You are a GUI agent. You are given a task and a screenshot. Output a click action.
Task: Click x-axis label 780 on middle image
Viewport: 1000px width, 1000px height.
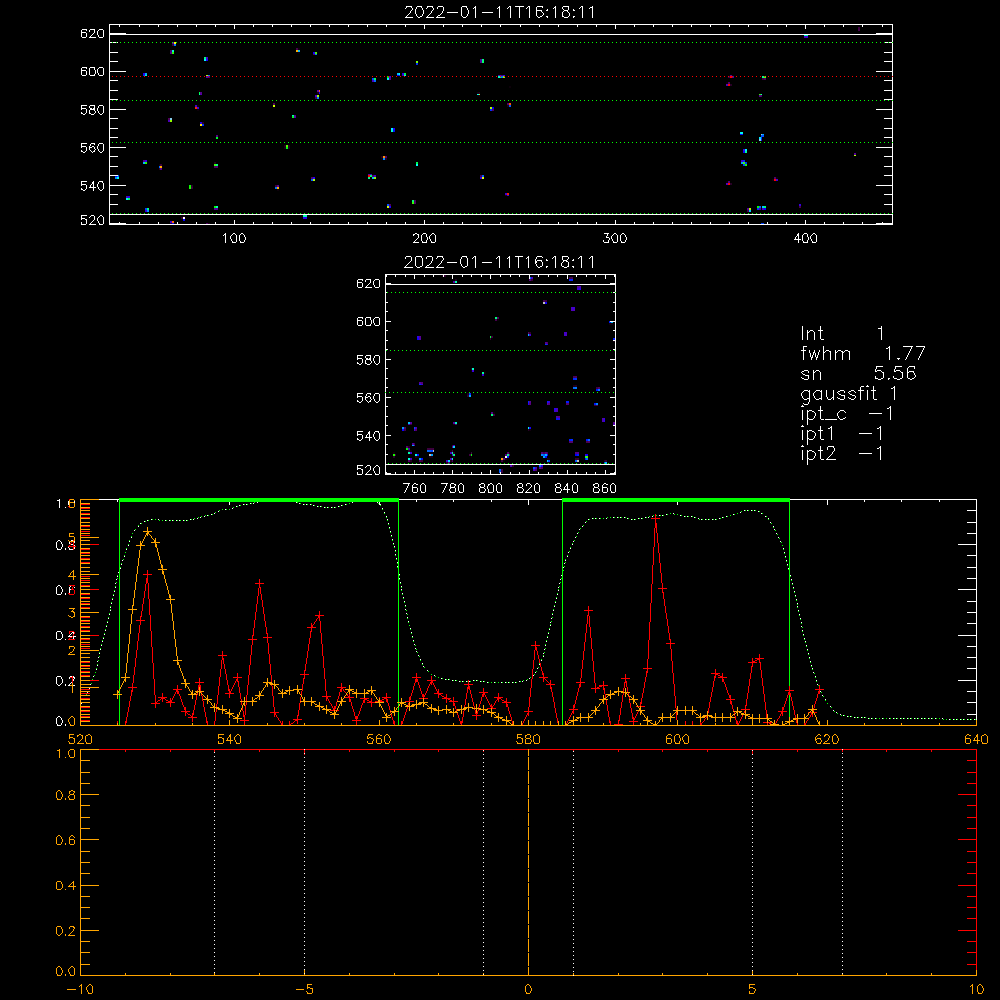tap(453, 489)
